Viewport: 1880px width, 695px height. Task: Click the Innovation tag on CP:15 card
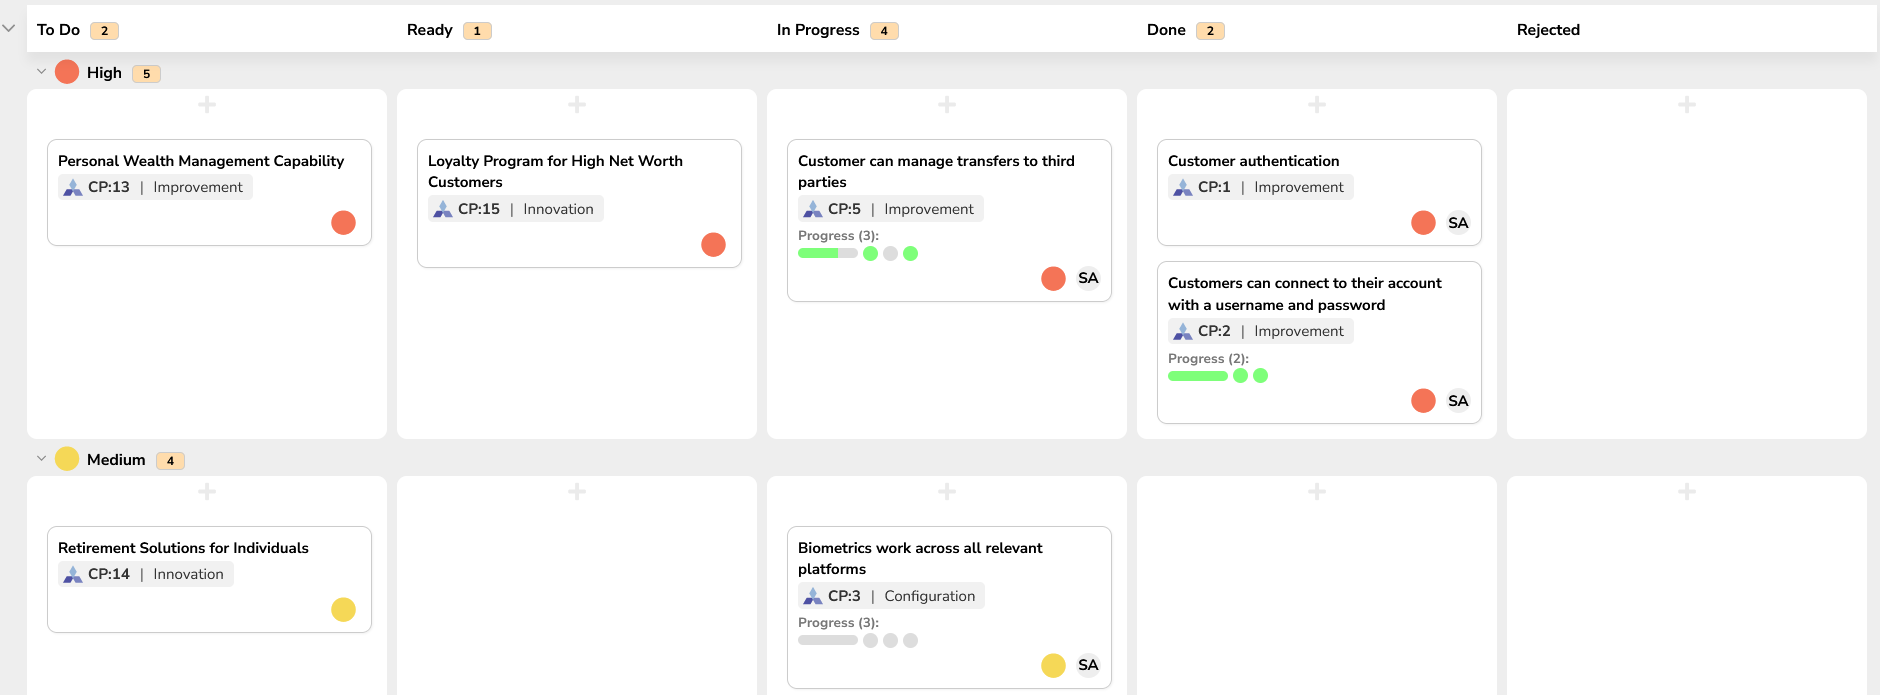(x=558, y=209)
